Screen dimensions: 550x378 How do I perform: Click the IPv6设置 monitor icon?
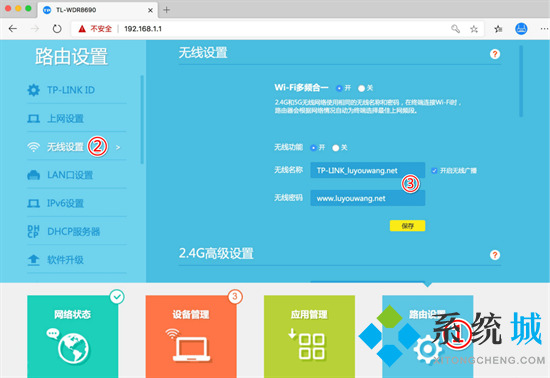pos(34,203)
